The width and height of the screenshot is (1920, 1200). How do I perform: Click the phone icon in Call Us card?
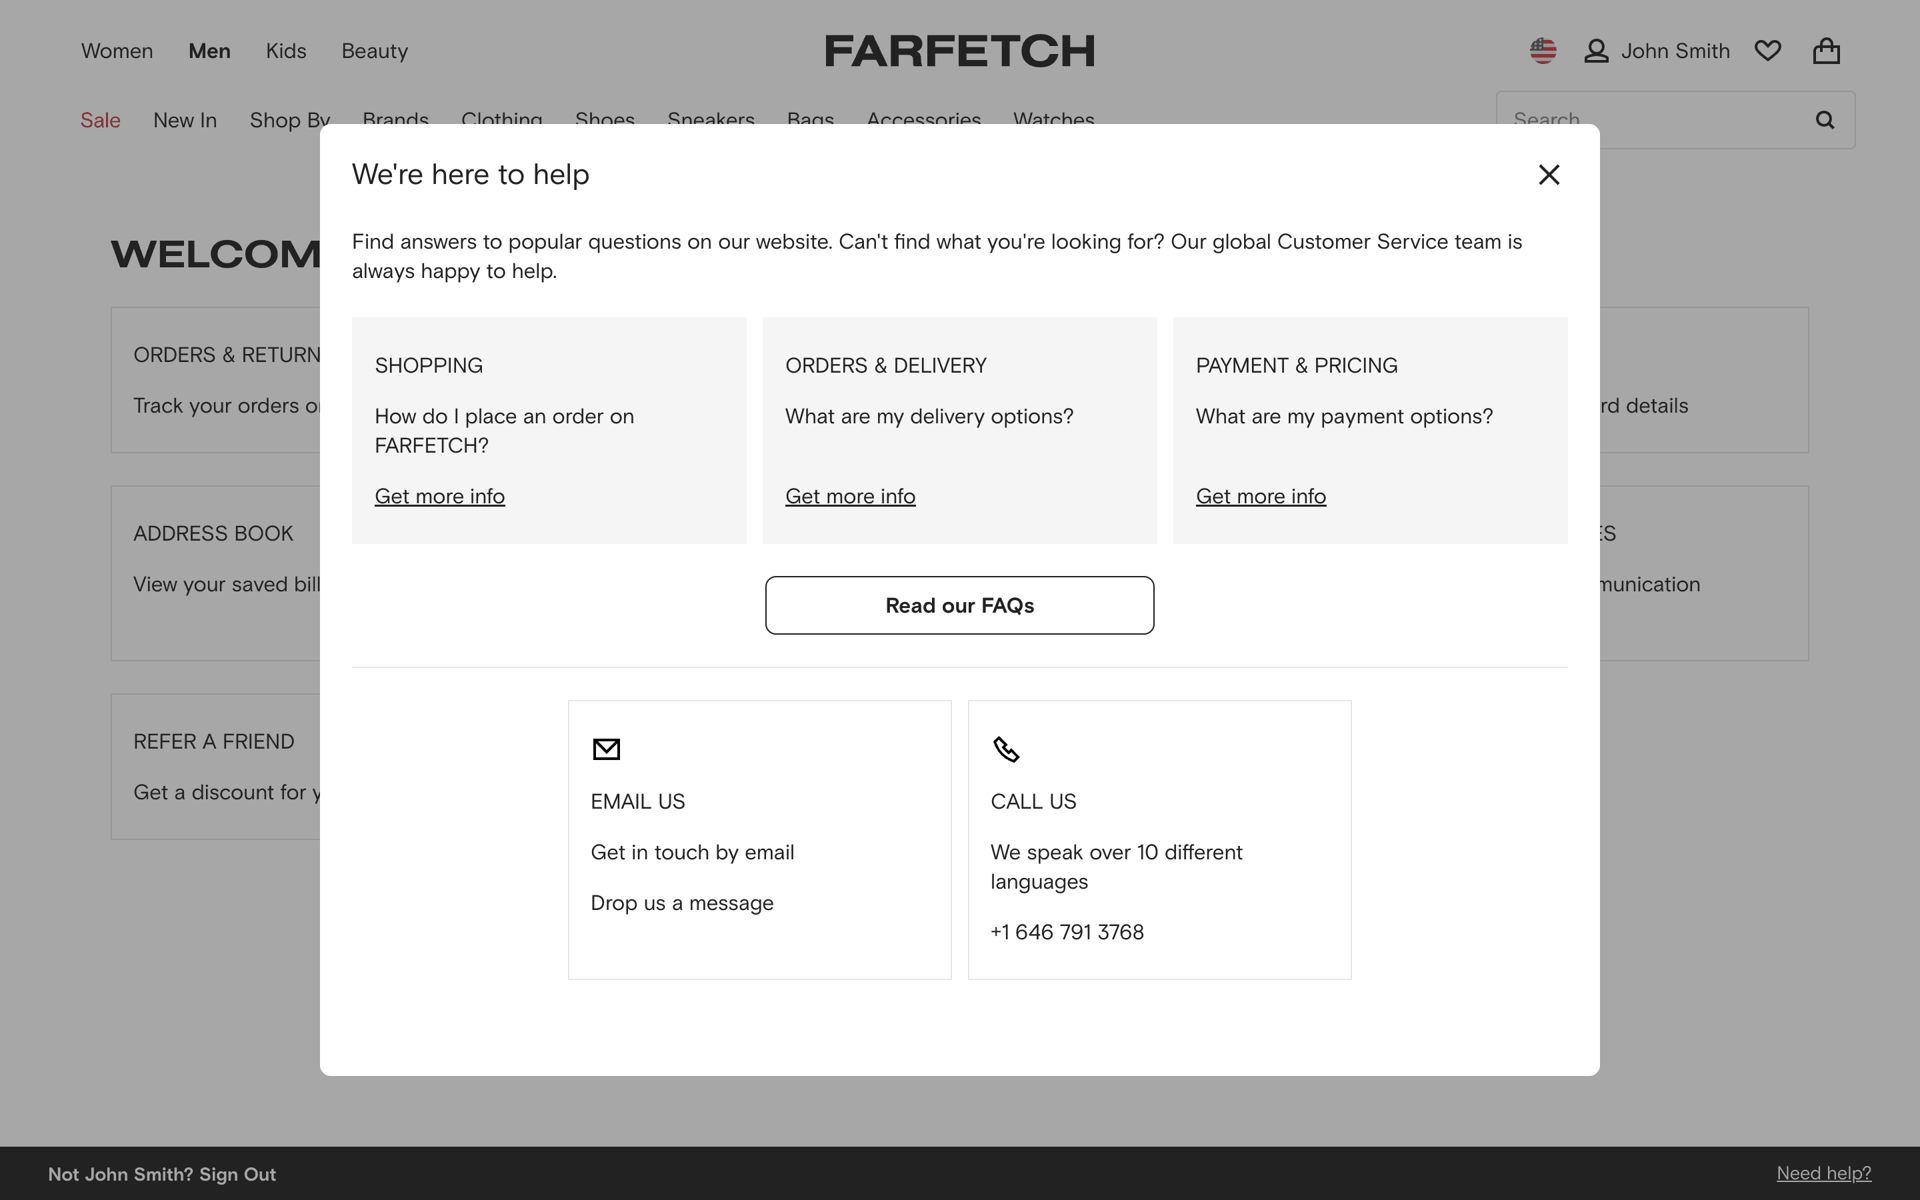[1006, 749]
